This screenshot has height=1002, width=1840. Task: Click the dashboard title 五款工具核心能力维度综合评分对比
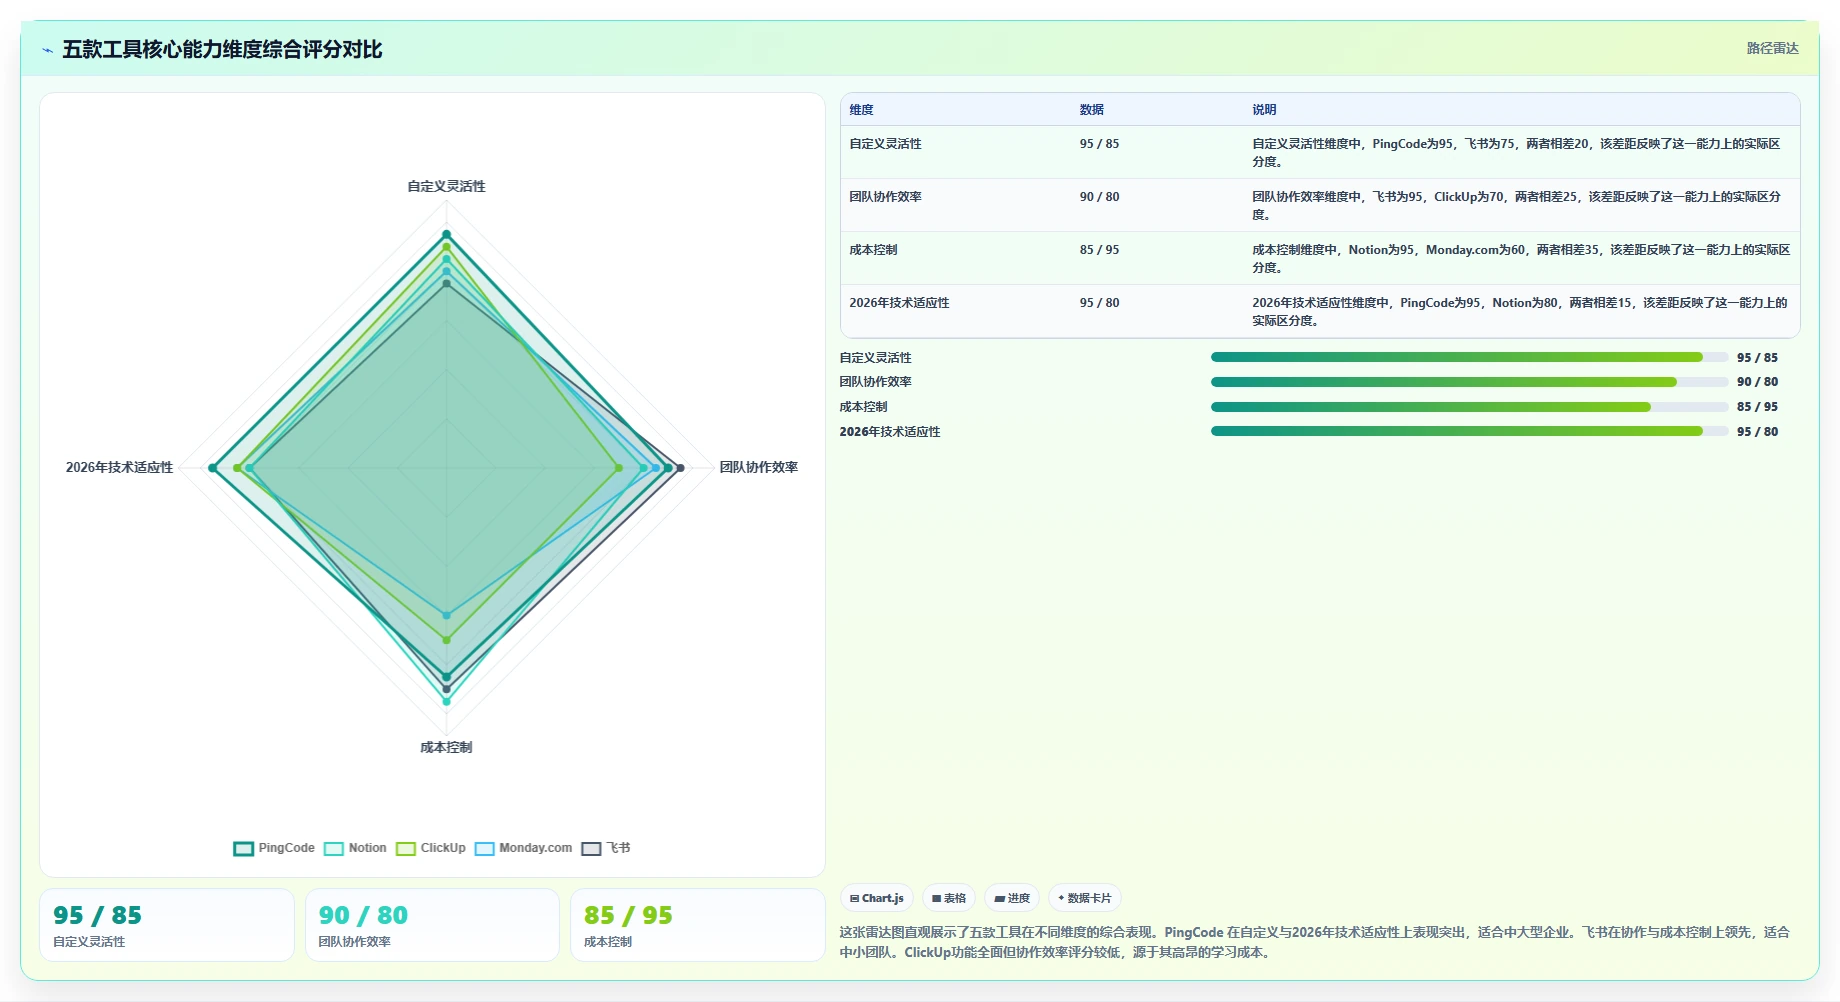tap(222, 50)
